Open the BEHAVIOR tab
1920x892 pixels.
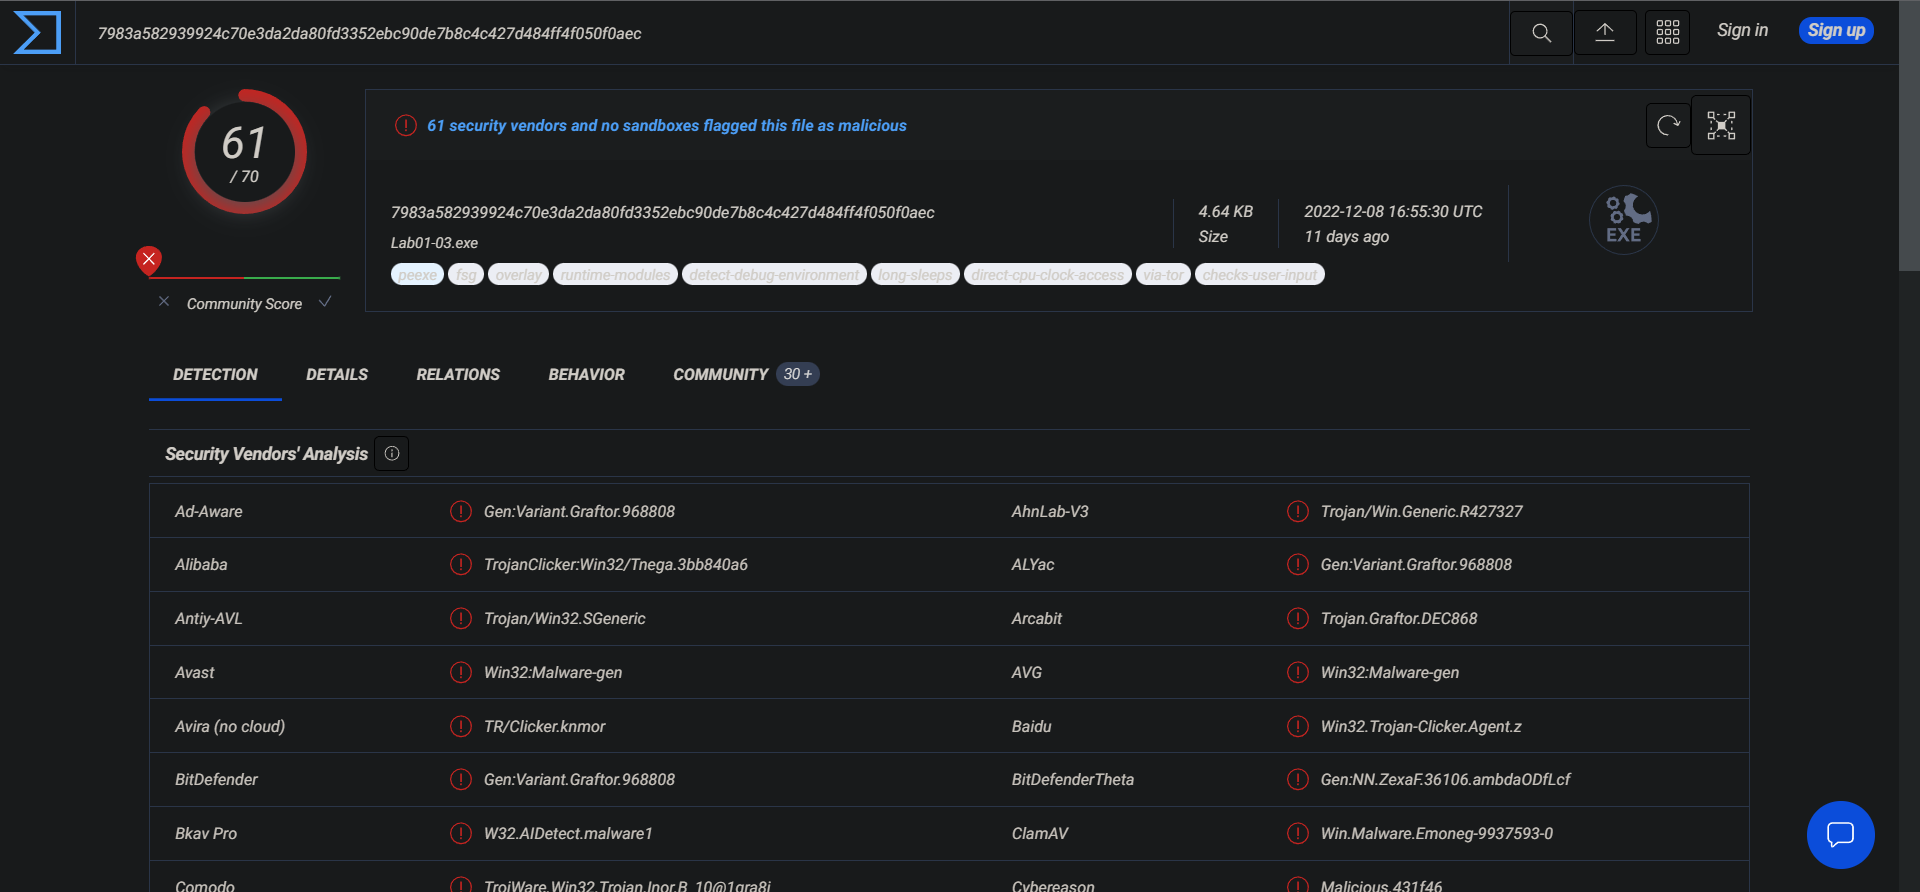coord(586,374)
